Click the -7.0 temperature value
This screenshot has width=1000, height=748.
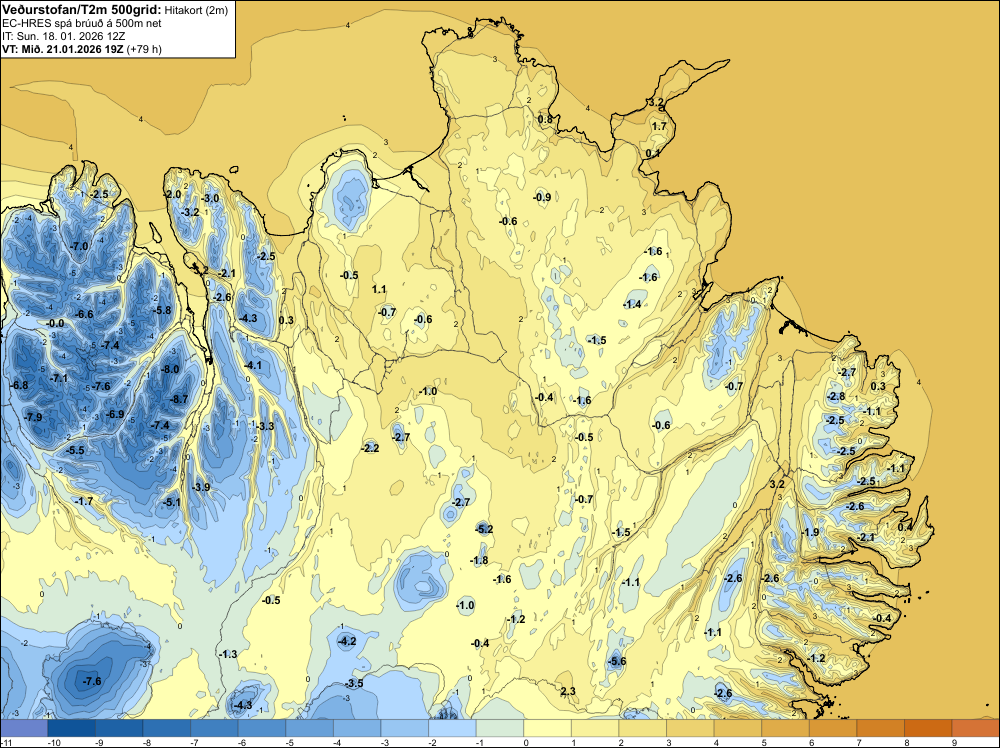click(79, 246)
